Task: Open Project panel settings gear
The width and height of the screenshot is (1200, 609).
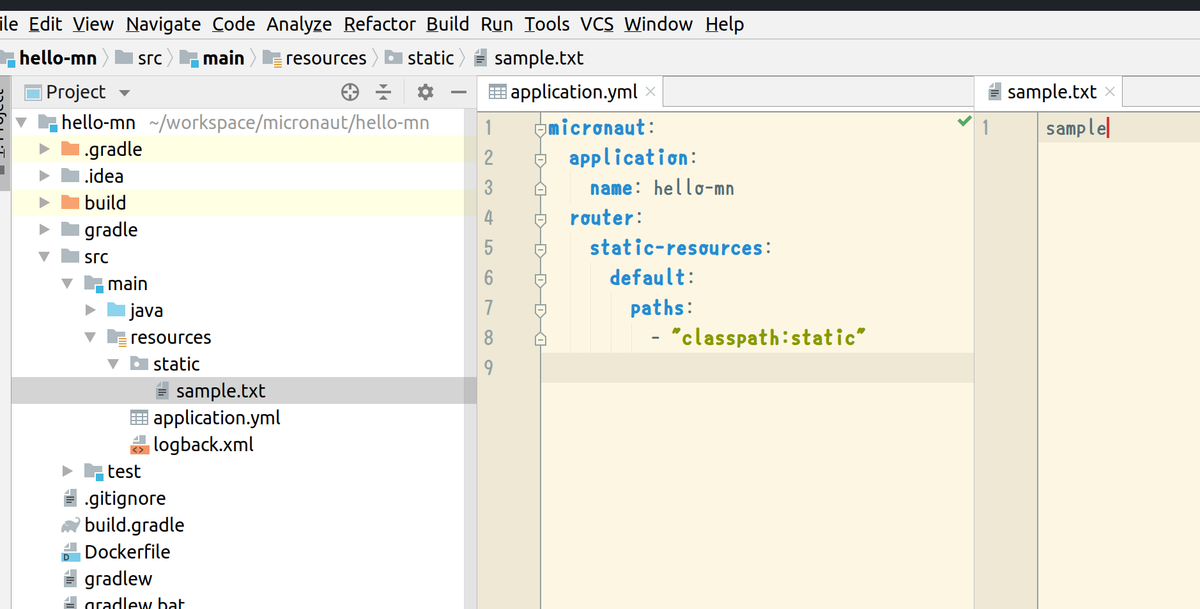Action: click(x=425, y=92)
